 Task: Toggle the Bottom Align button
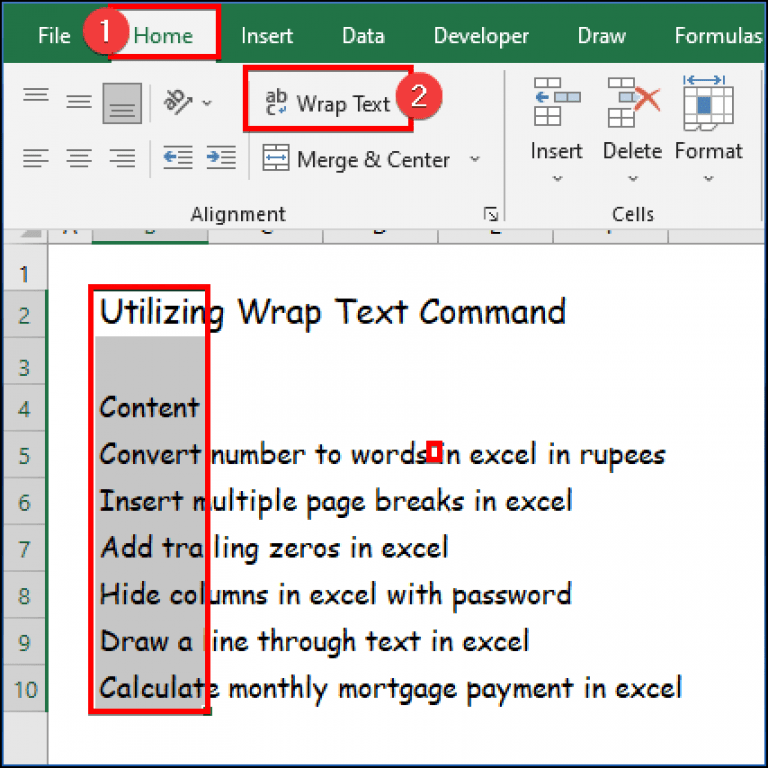(x=122, y=103)
